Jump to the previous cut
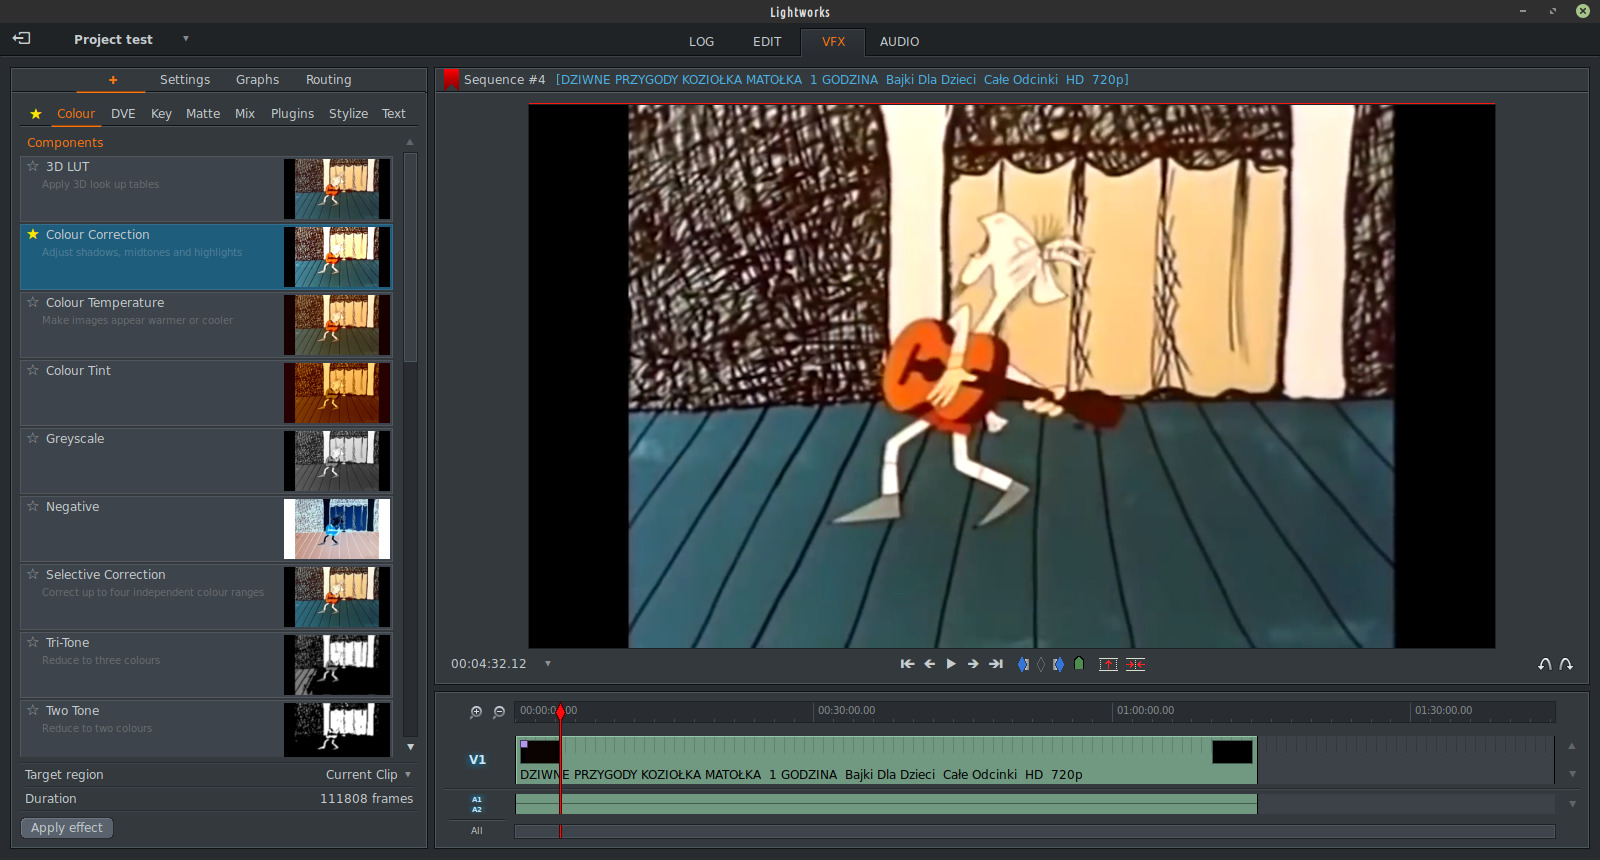The height and width of the screenshot is (860, 1600). tap(907, 664)
